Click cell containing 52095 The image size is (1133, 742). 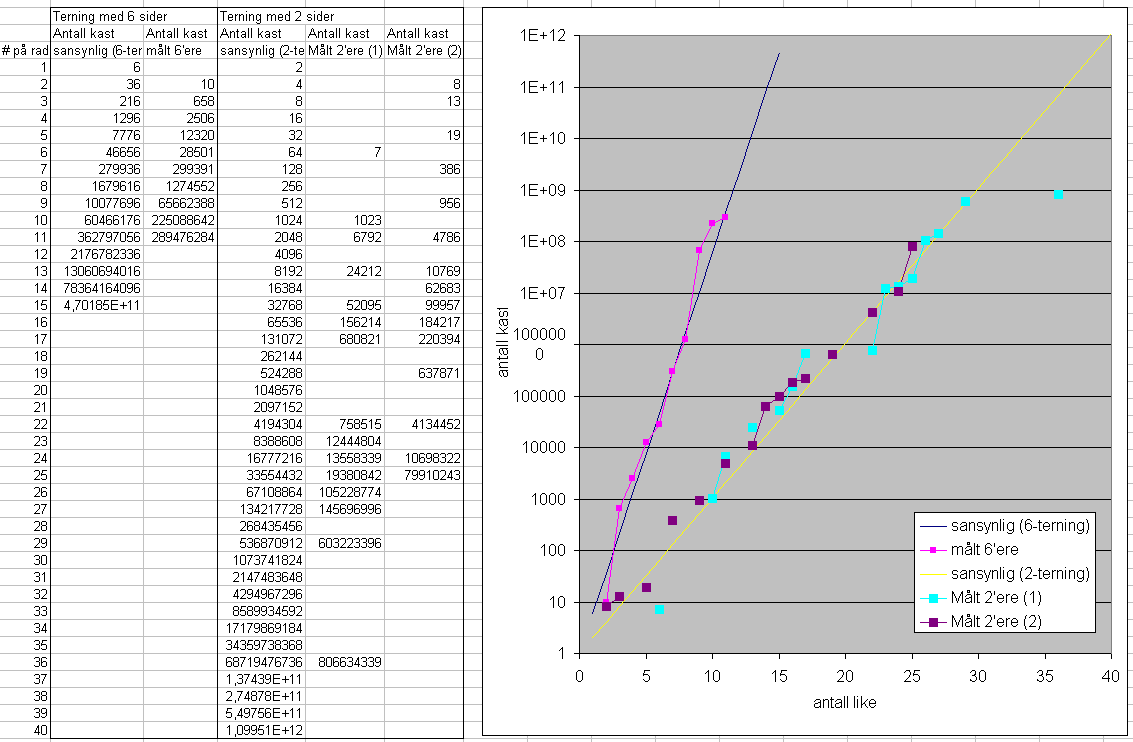click(x=345, y=305)
